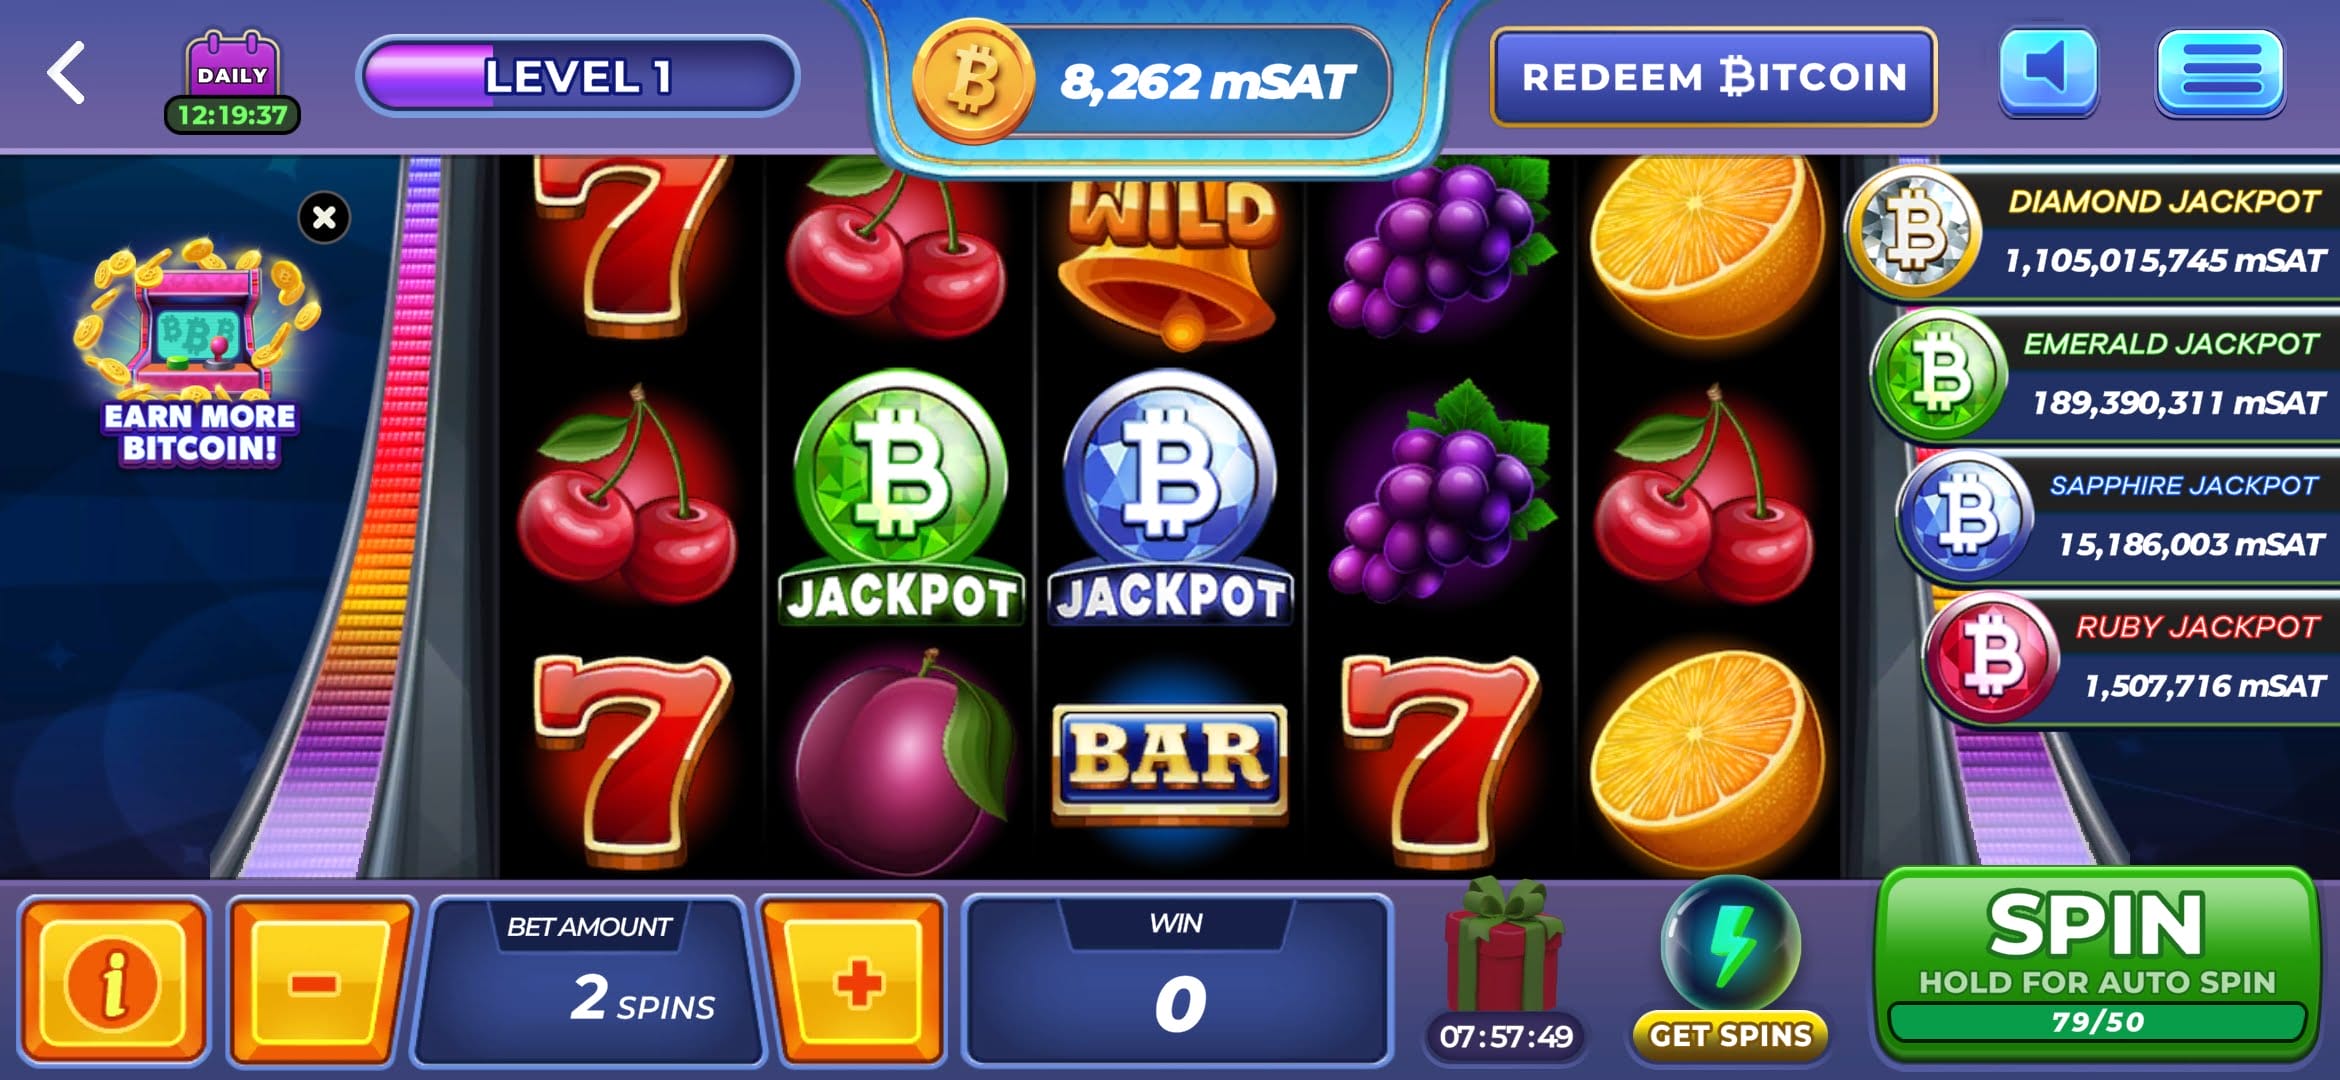This screenshot has height=1080, width=2340.
Task: Open the hamburger menu
Action: (2220, 73)
